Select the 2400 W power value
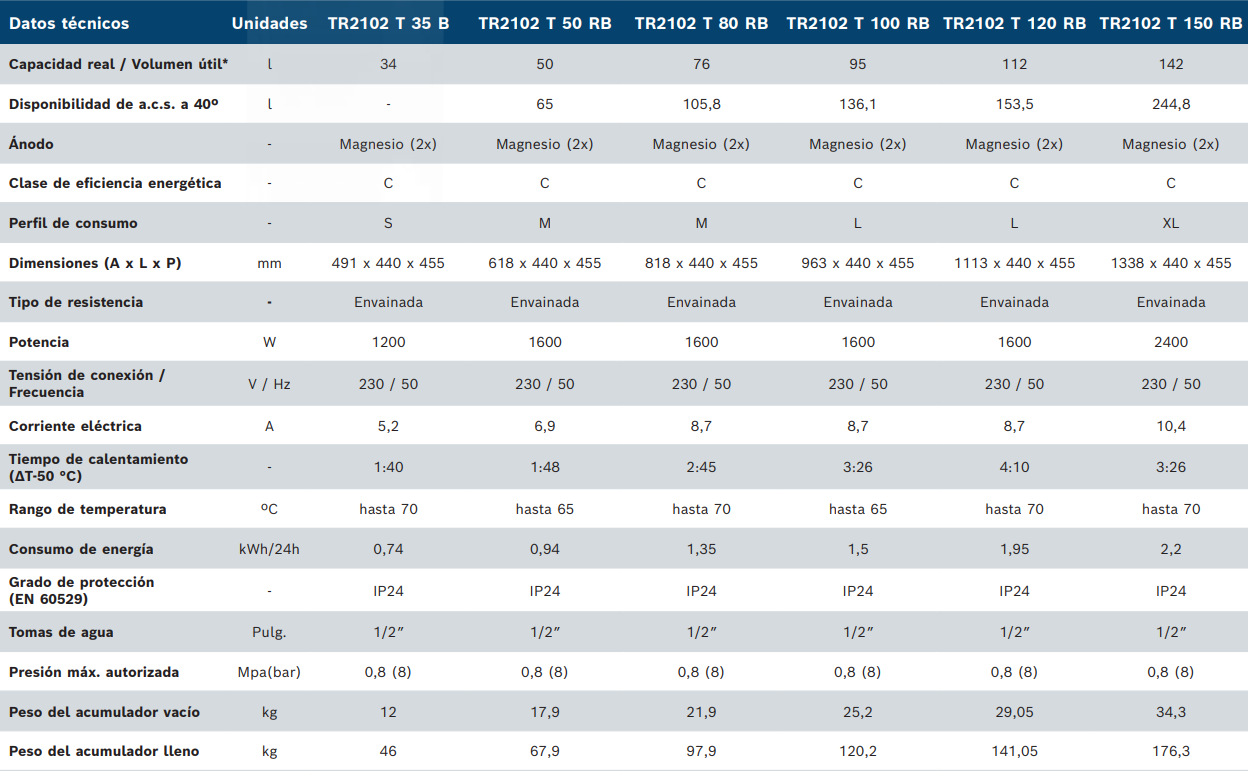The height and width of the screenshot is (771, 1248). [x=1170, y=342]
